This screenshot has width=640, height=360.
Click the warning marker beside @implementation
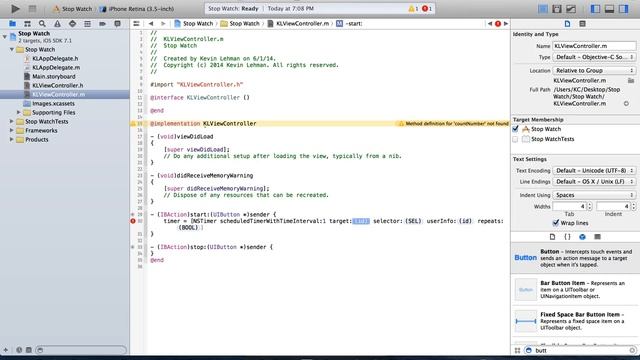tap(133, 124)
